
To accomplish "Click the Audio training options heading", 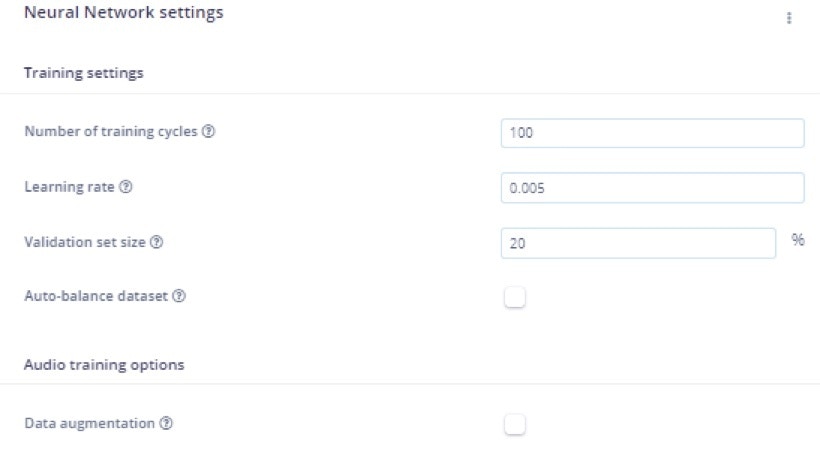I will tap(104, 365).
